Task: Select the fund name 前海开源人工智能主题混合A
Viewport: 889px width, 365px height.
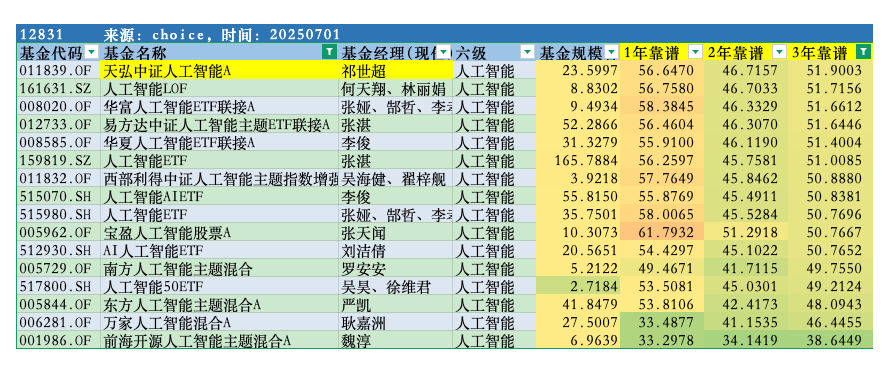Action: pyautogui.click(x=220, y=340)
